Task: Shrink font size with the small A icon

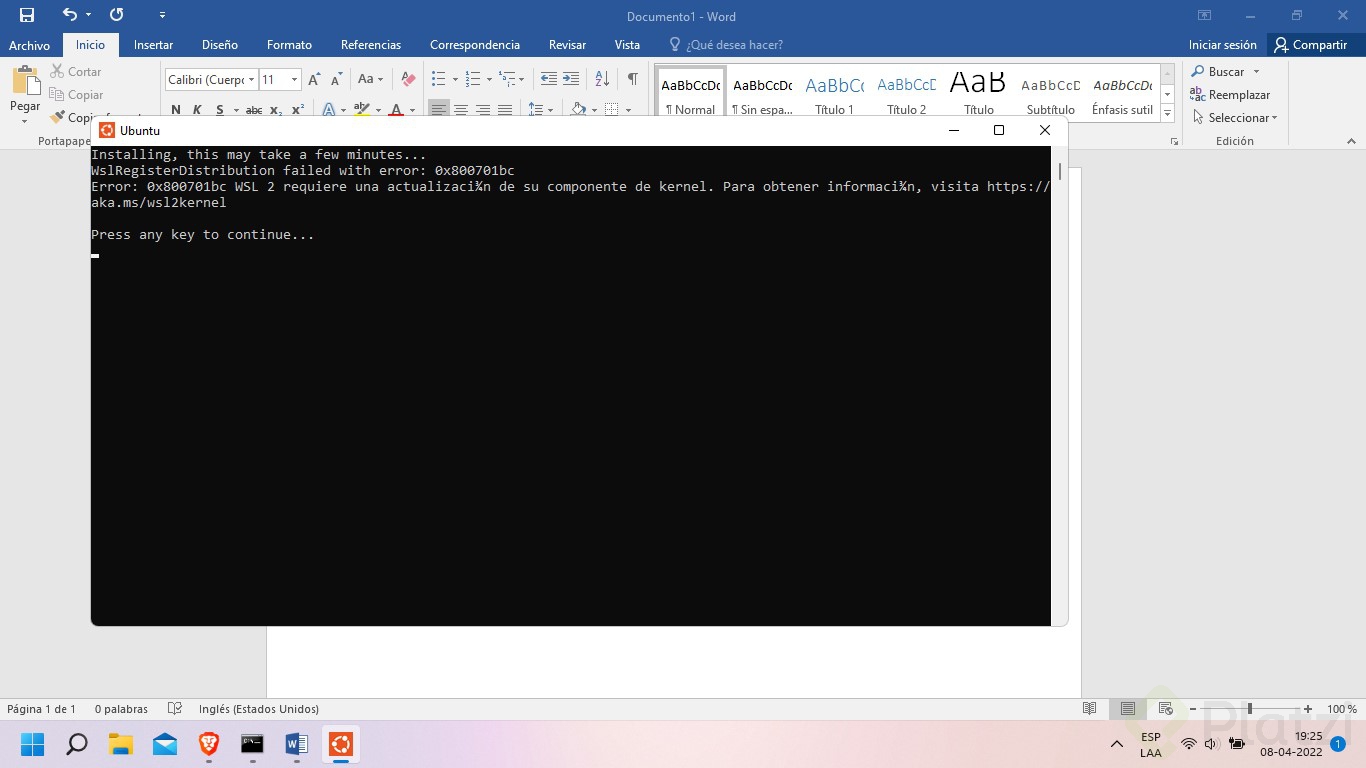Action: [x=336, y=79]
